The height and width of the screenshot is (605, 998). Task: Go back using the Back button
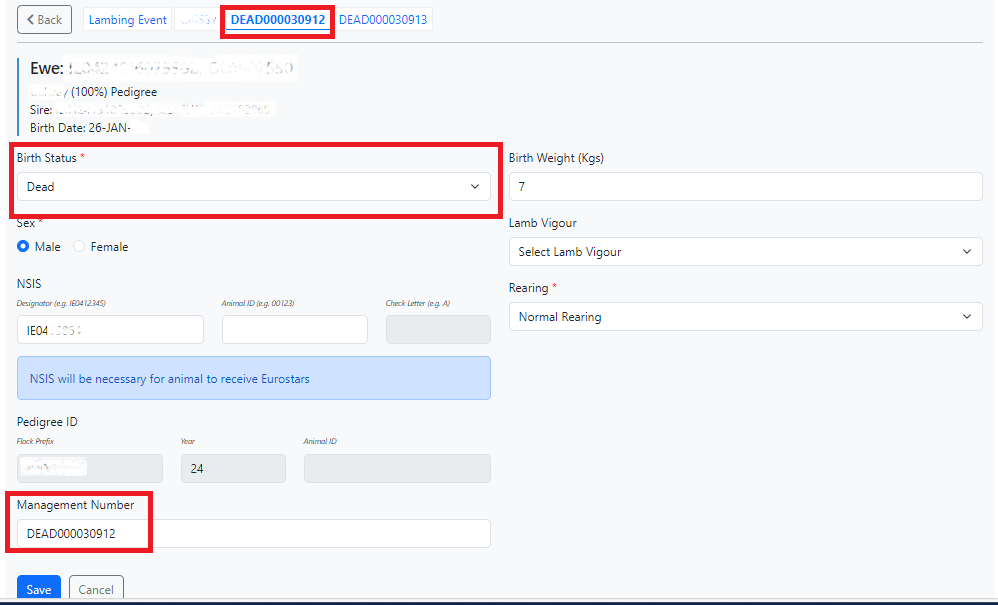coord(44,20)
